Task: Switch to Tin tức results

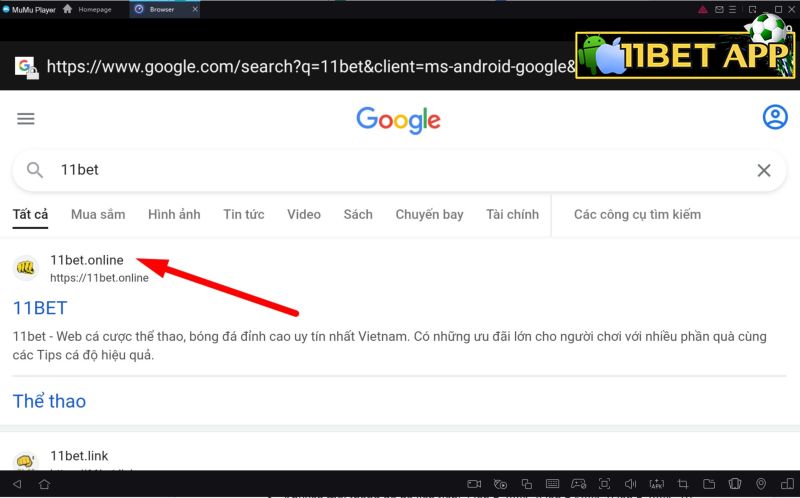Action: (243, 214)
